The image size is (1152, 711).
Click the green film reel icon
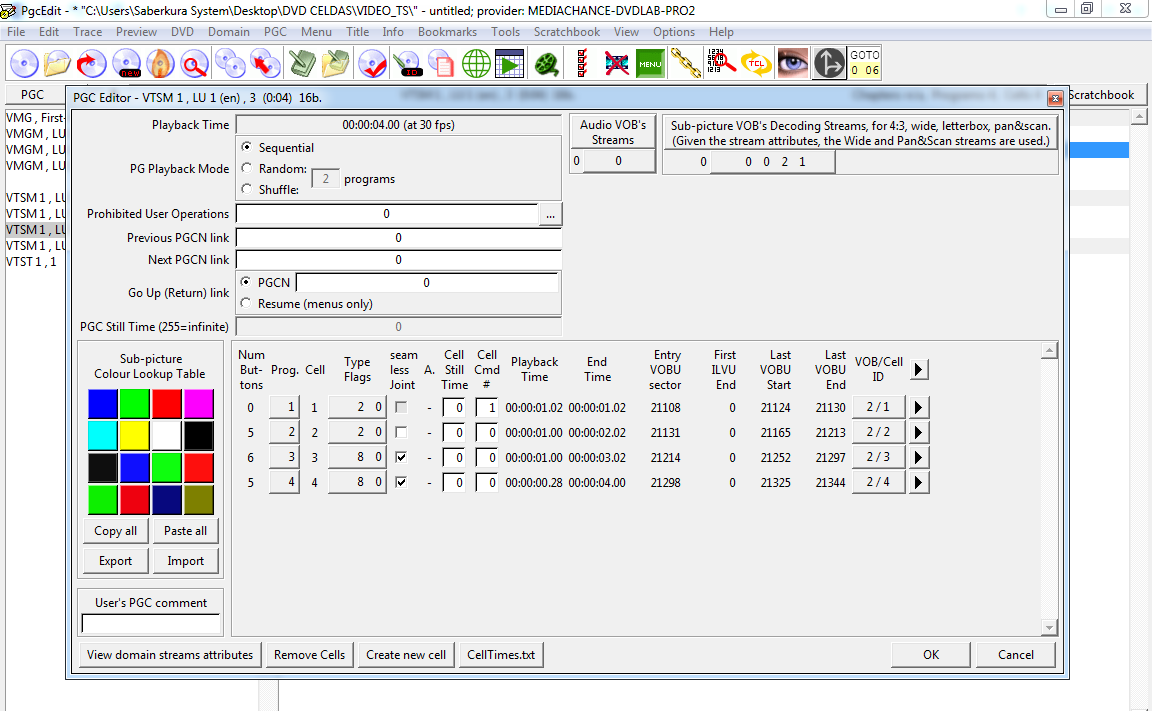pos(546,64)
